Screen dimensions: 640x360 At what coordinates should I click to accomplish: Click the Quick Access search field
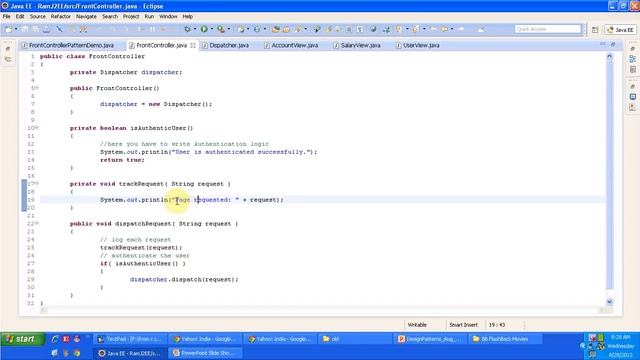(548, 29)
